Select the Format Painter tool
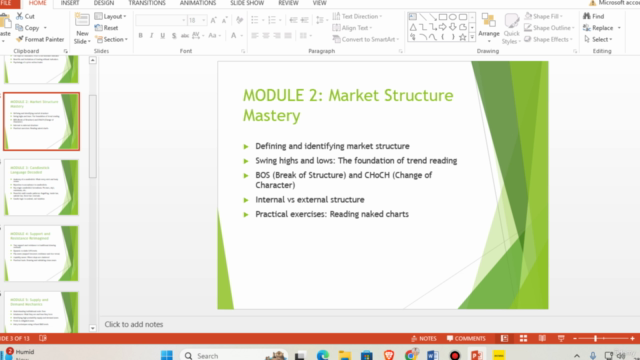 point(40,39)
